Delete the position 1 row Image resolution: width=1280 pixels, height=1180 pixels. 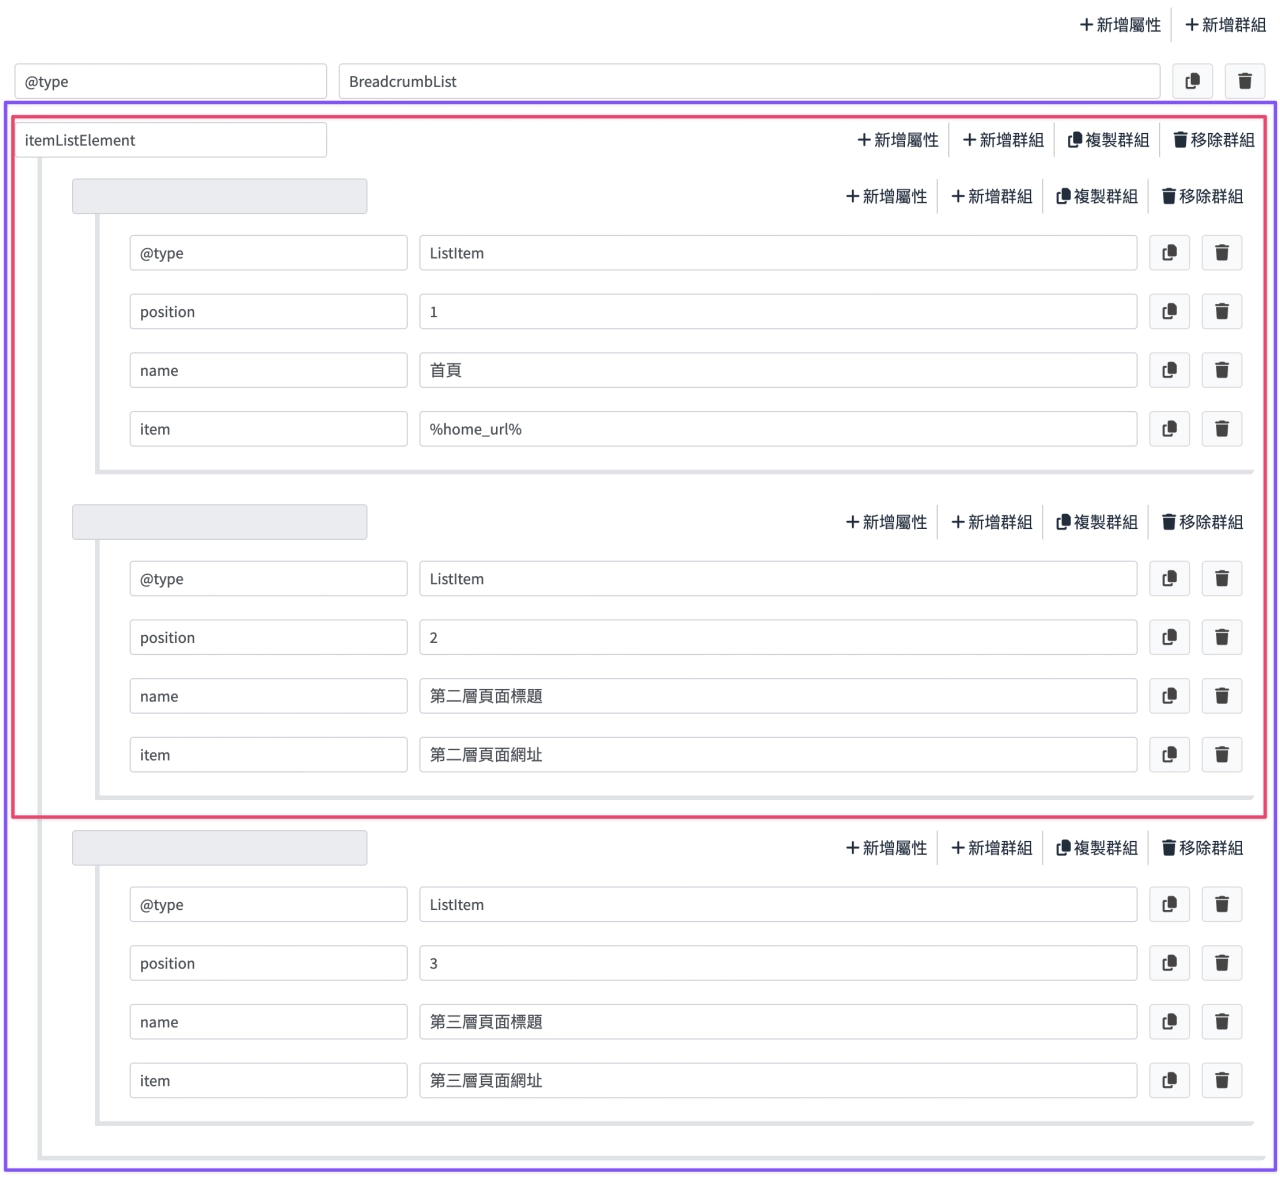(1222, 312)
